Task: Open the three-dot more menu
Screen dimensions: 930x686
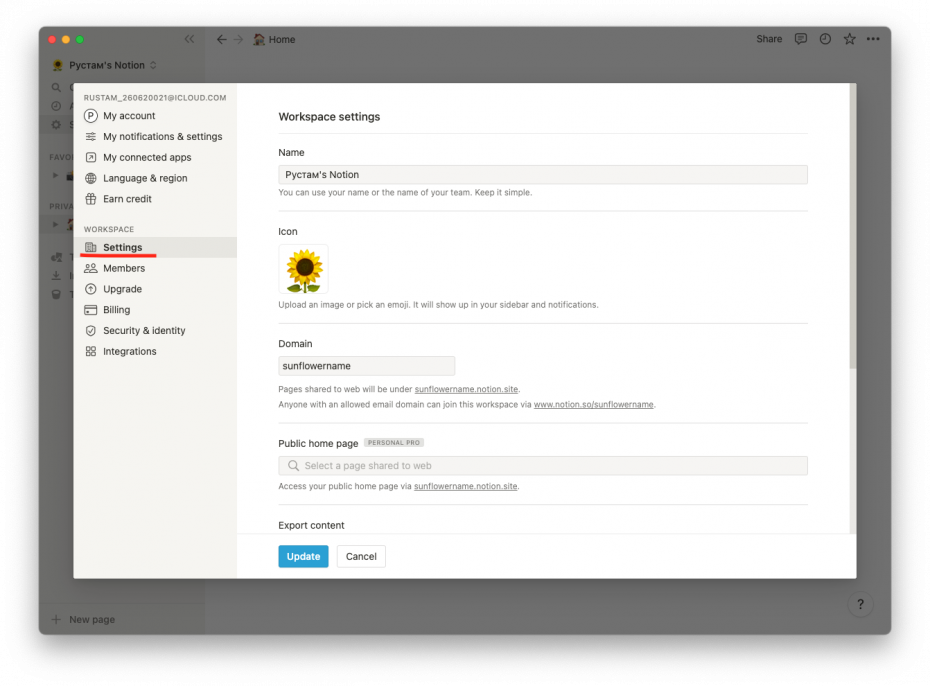Action: tap(873, 39)
